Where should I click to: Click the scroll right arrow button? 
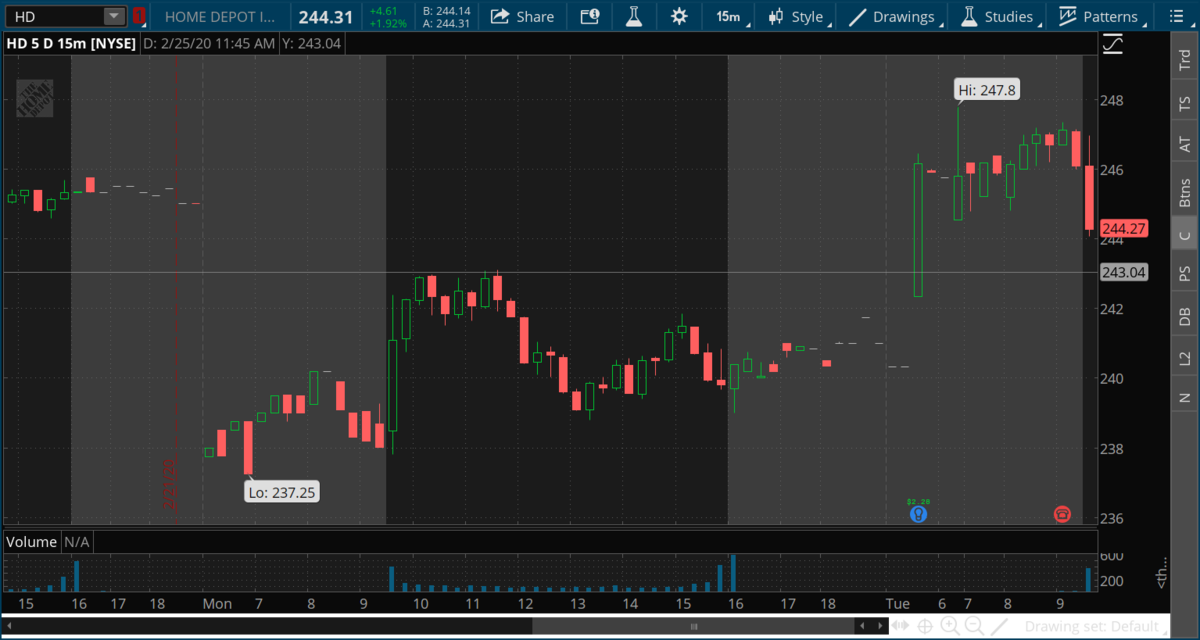878,626
